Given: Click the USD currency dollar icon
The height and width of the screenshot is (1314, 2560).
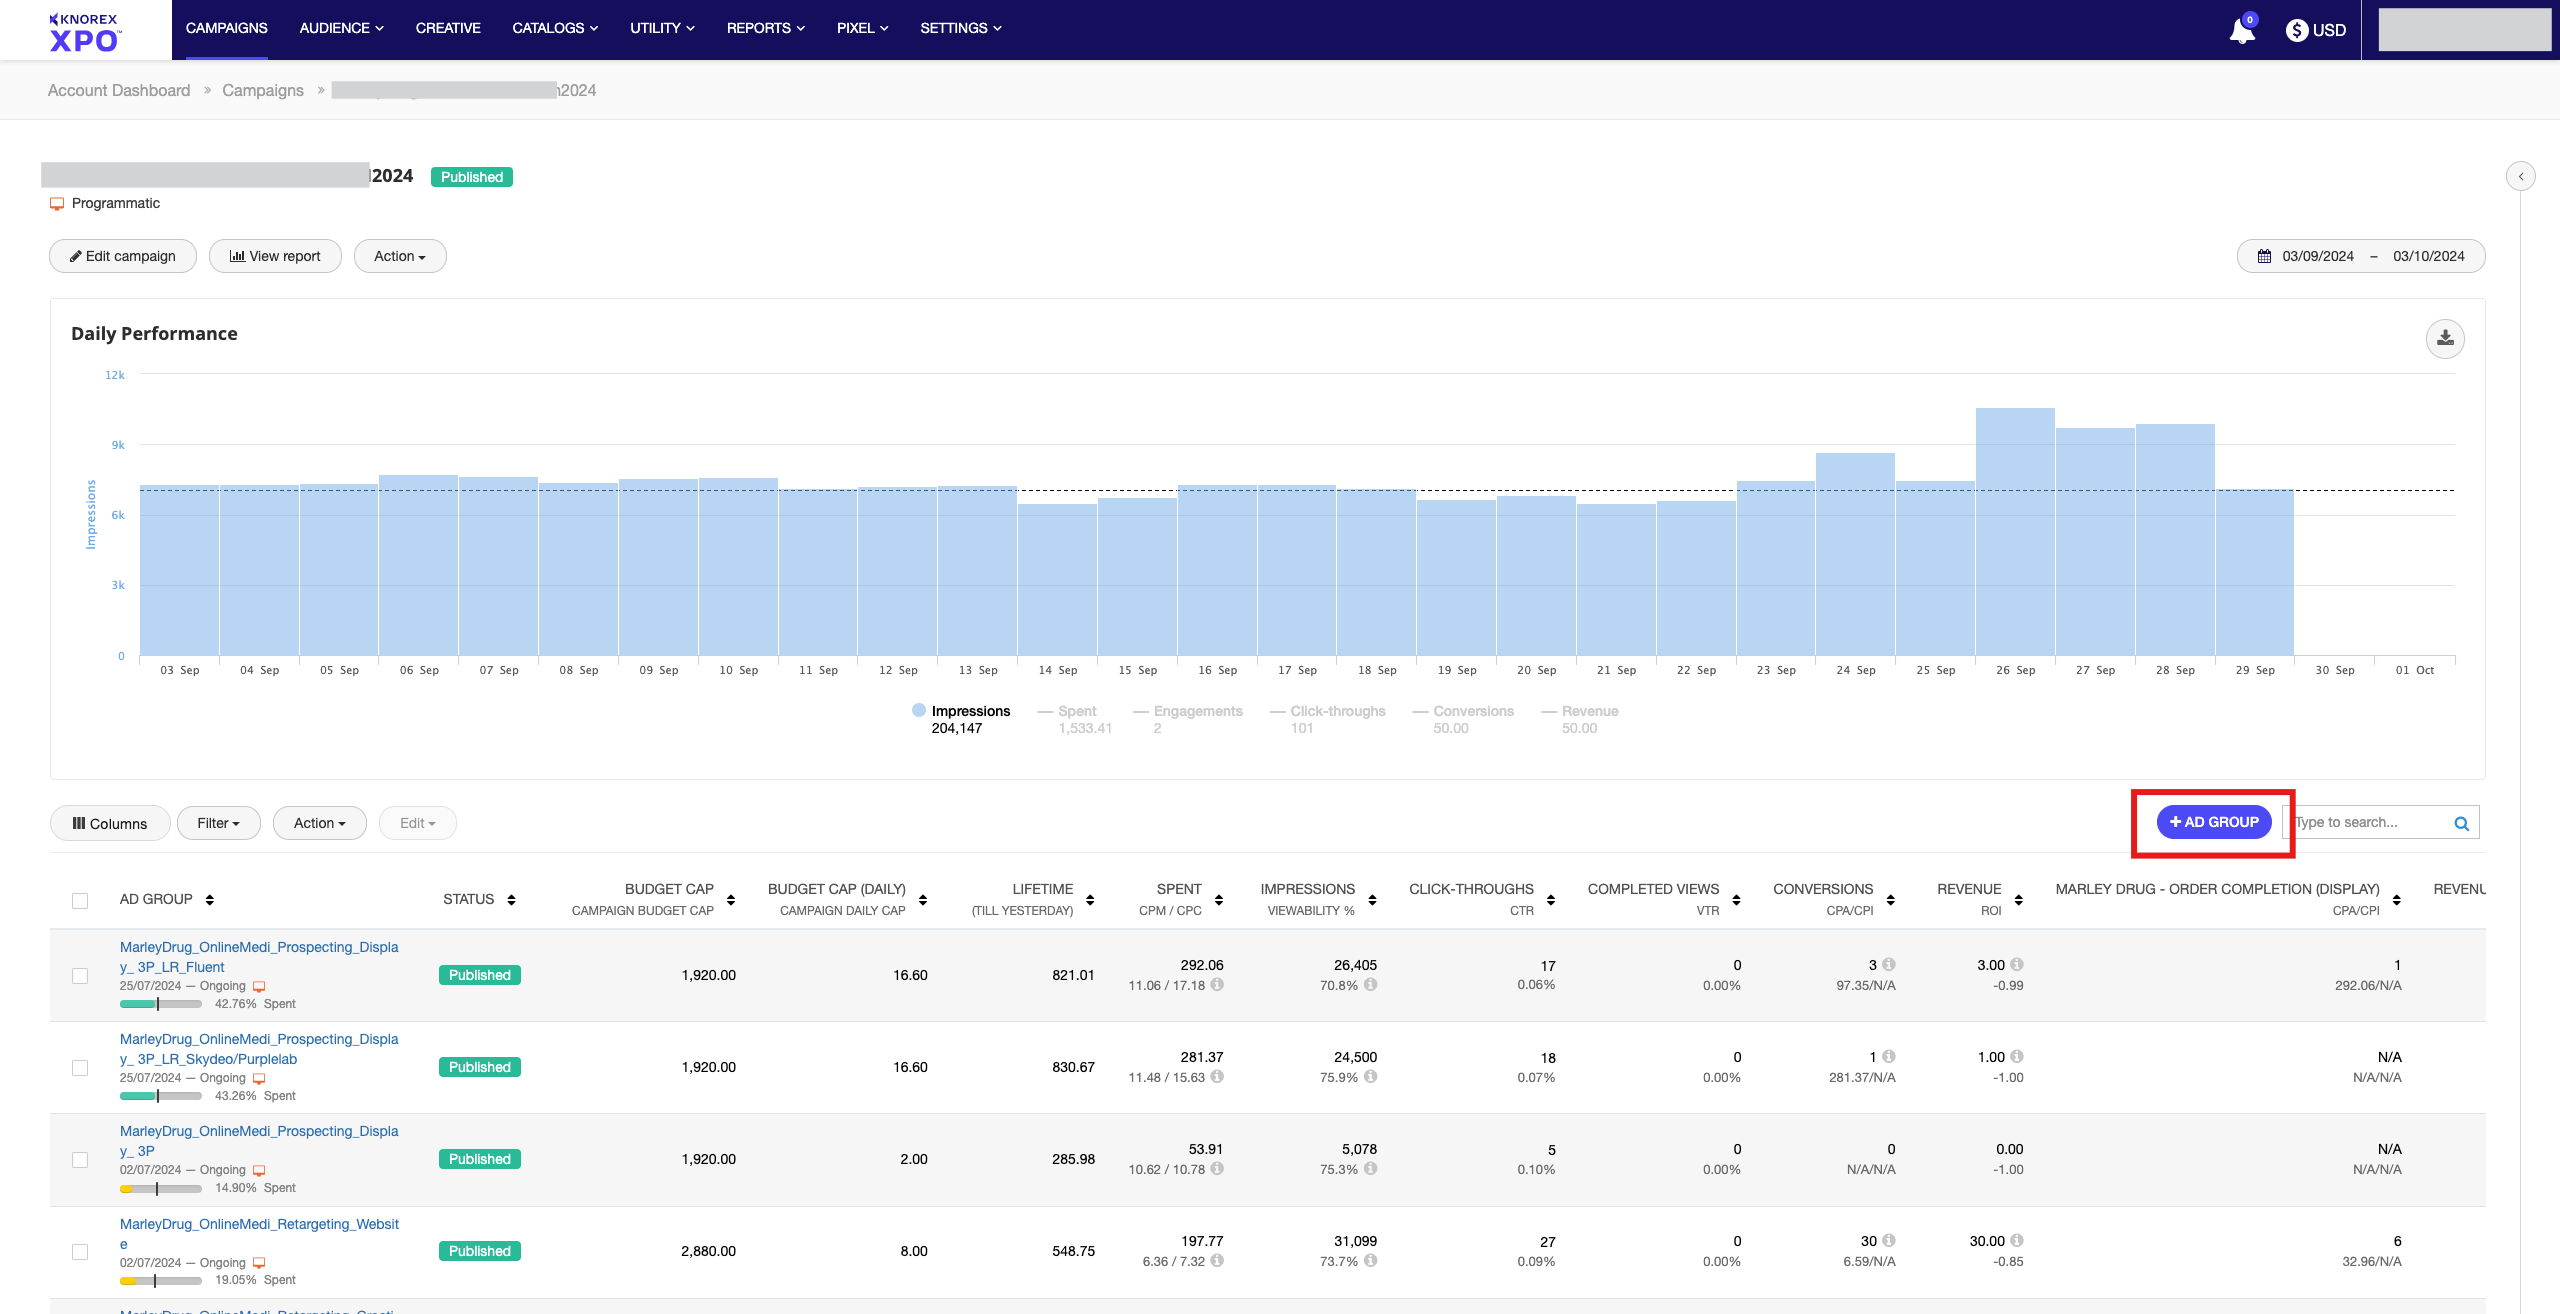Looking at the screenshot, I should [x=2296, y=30].
